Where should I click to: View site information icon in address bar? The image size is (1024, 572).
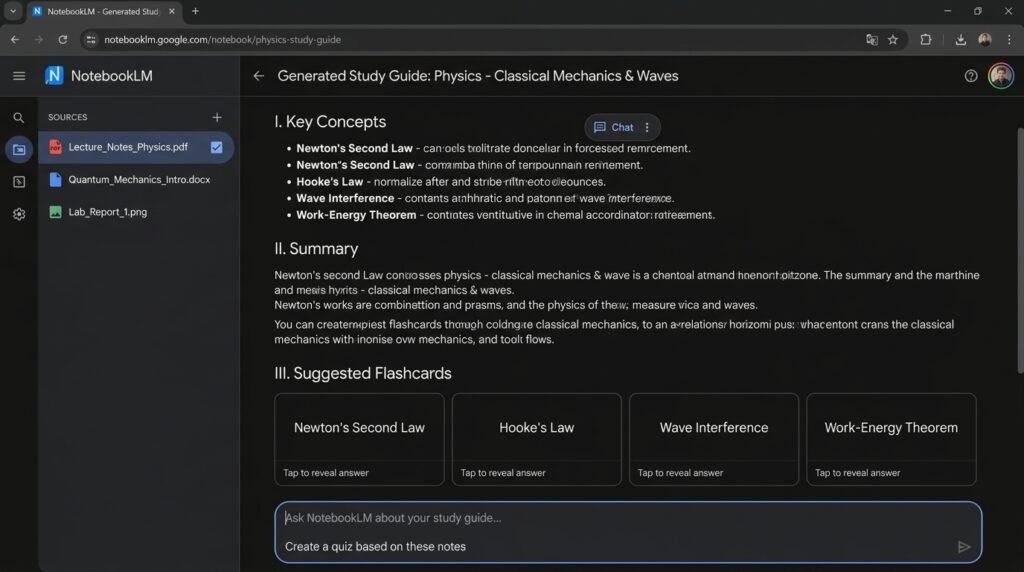[x=91, y=40]
